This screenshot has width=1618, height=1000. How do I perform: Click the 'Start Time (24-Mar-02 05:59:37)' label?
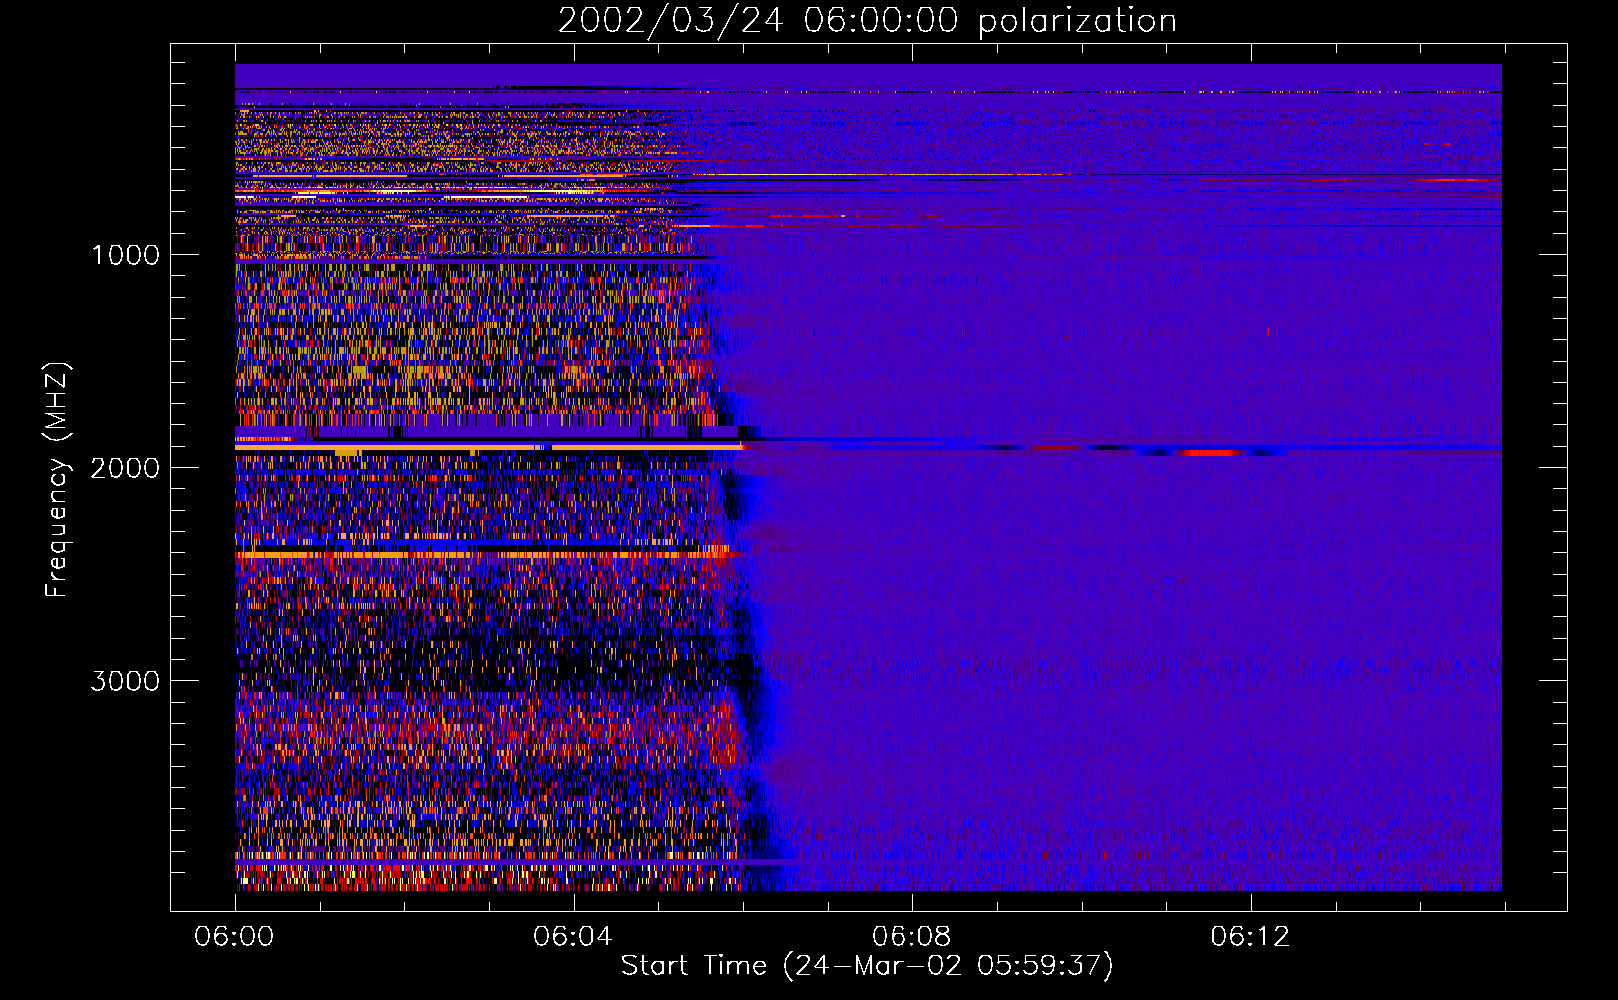[867, 966]
